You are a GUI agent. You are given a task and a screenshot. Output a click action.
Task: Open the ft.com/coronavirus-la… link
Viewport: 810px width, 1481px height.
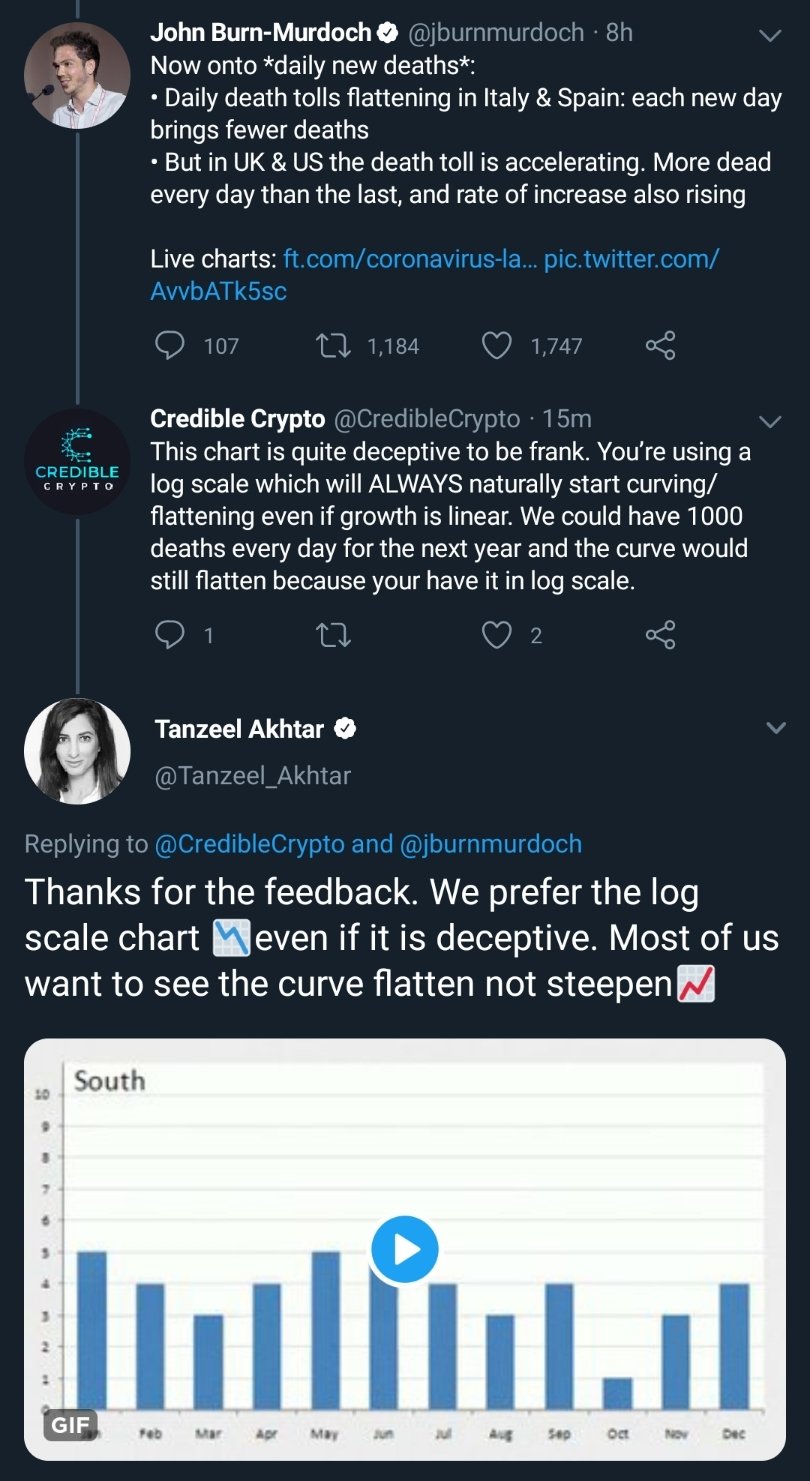click(x=410, y=258)
